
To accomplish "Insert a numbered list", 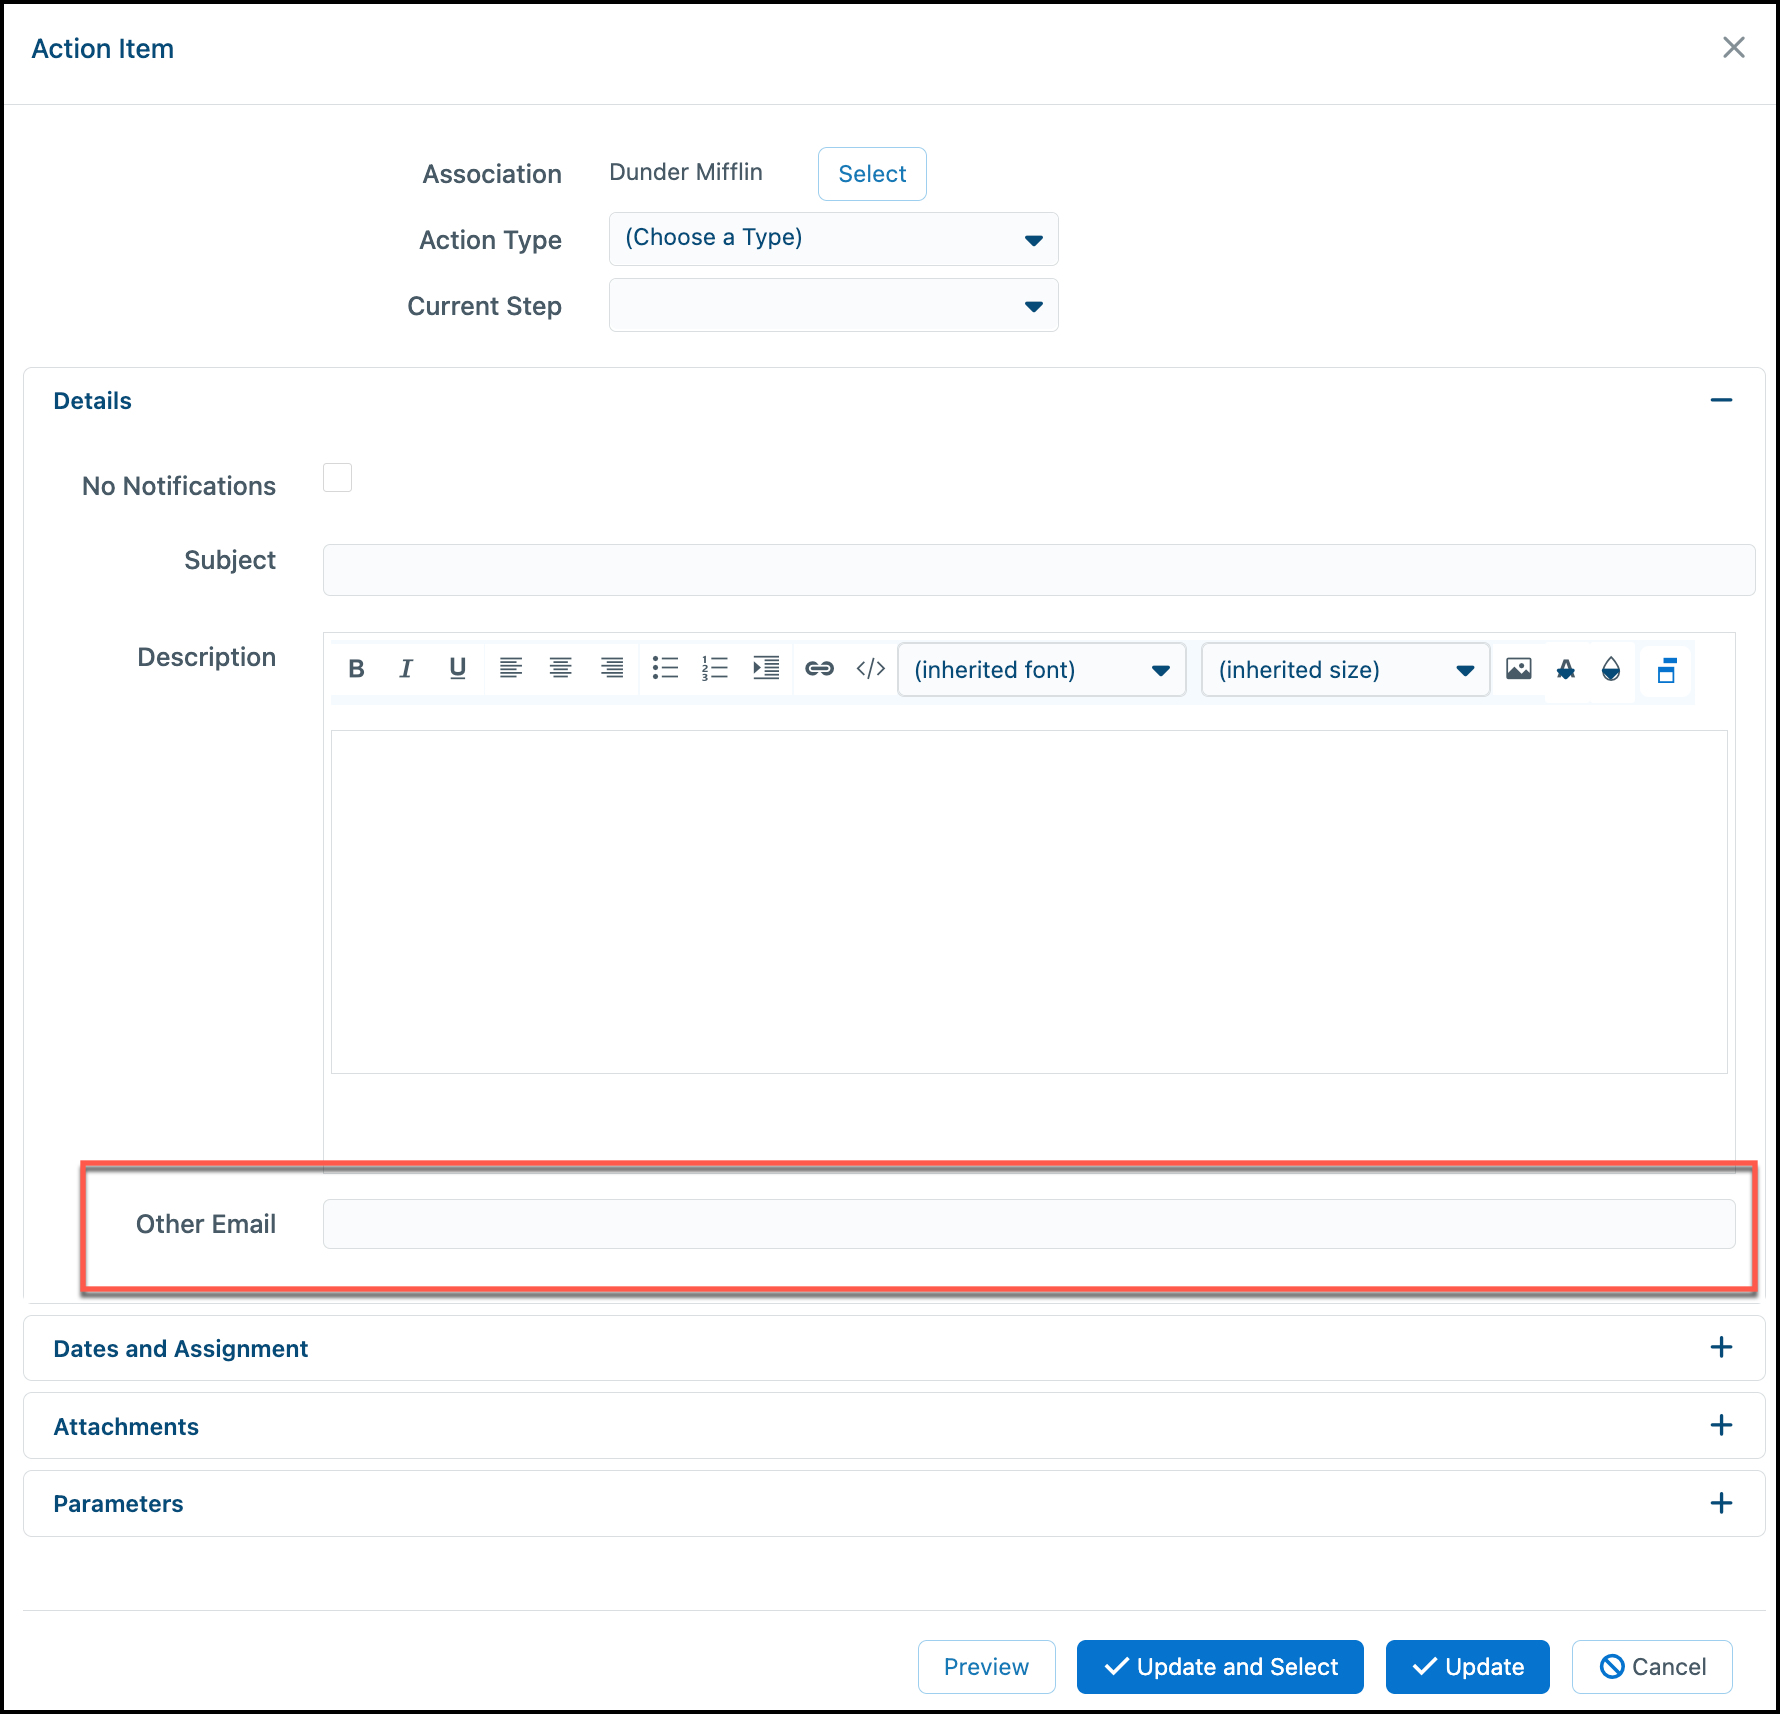I will 715,669.
